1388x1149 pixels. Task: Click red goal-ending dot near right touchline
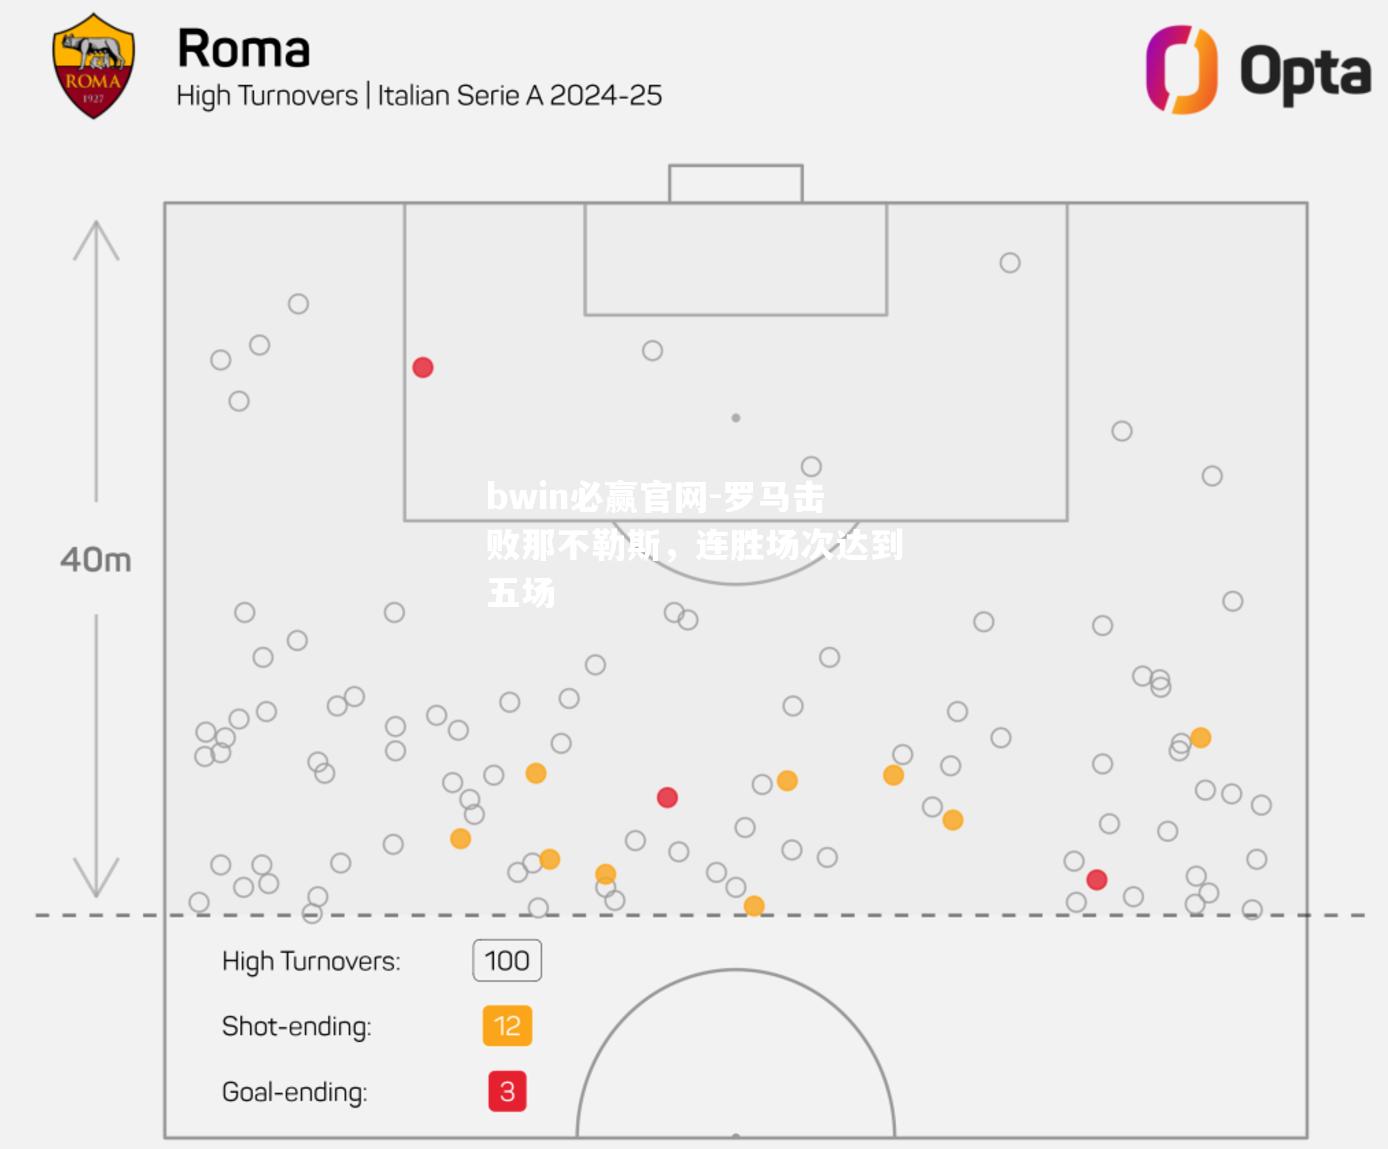tap(1097, 880)
